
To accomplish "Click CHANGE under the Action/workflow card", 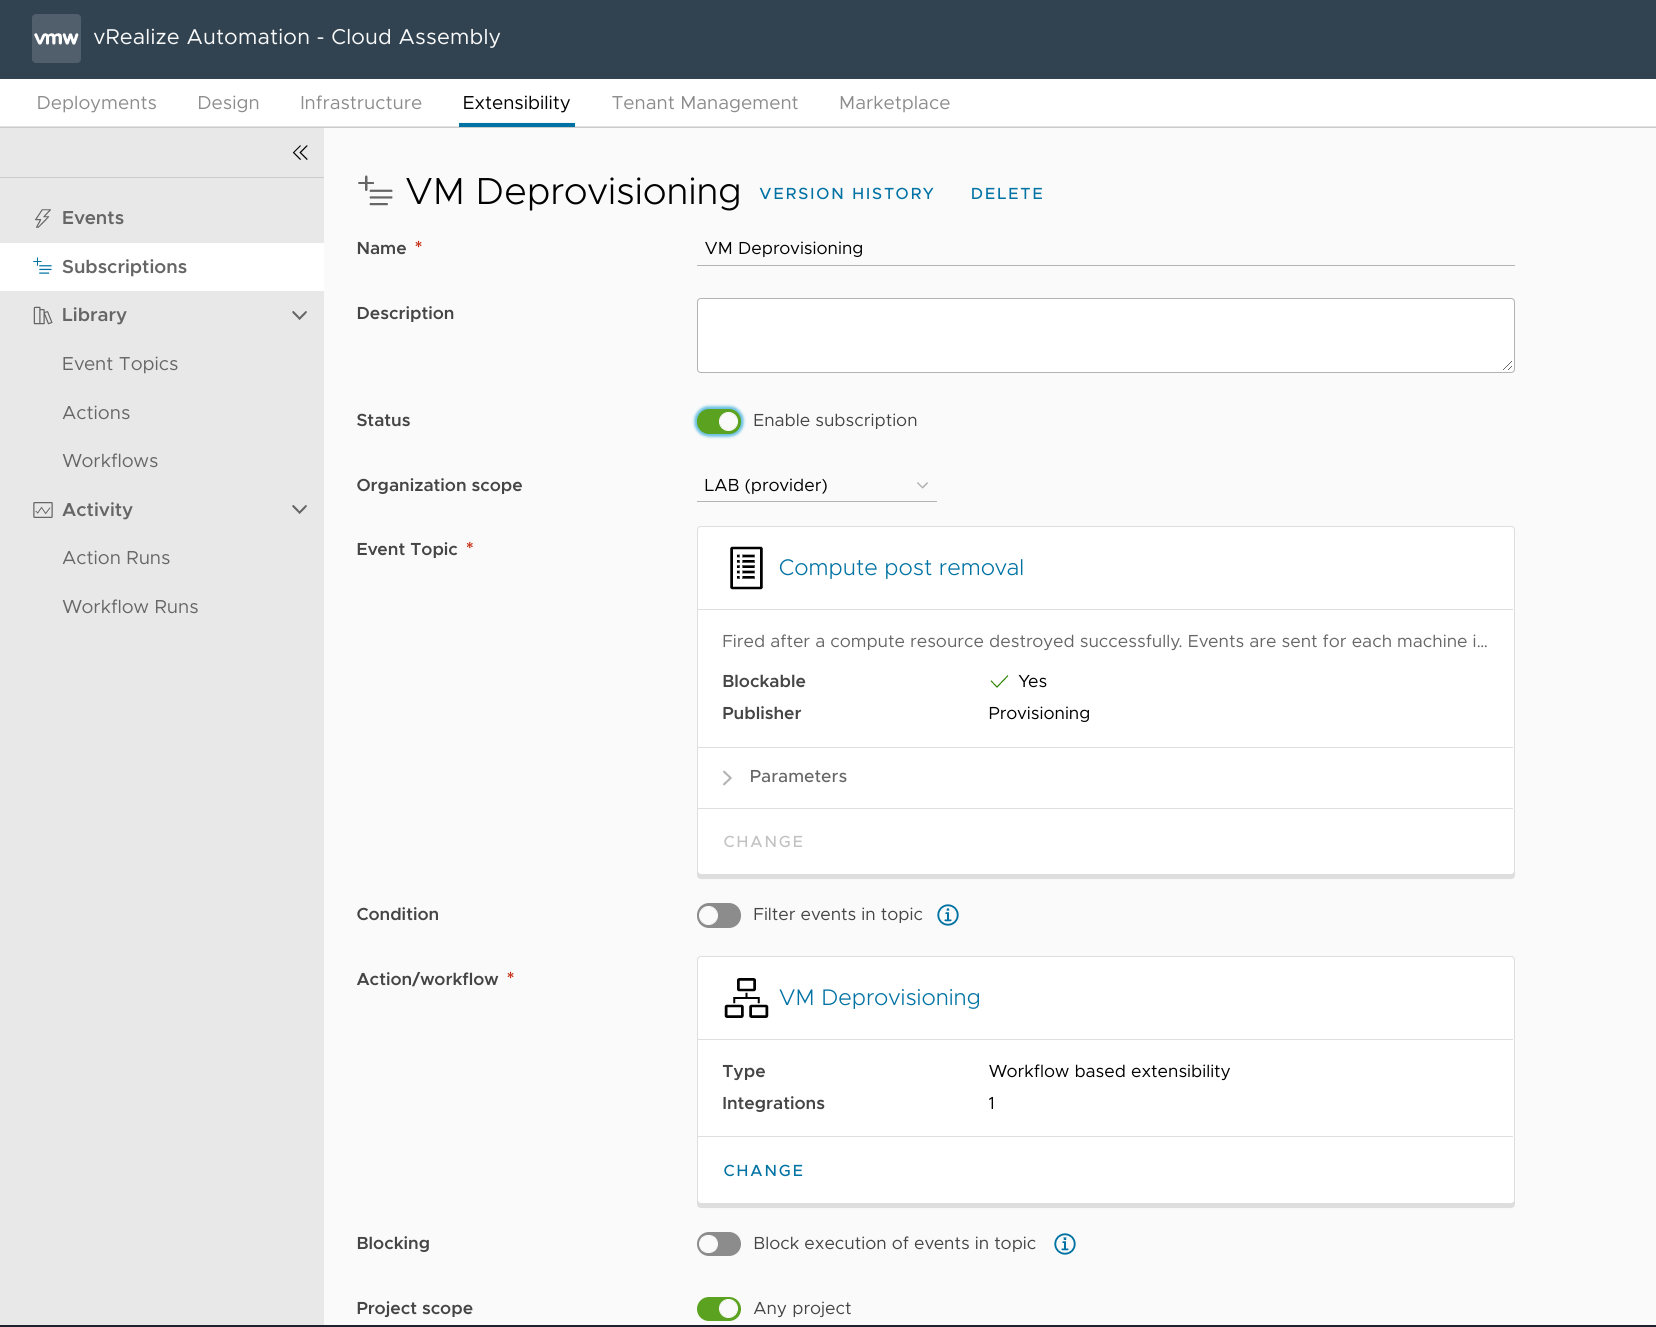I will [764, 1171].
